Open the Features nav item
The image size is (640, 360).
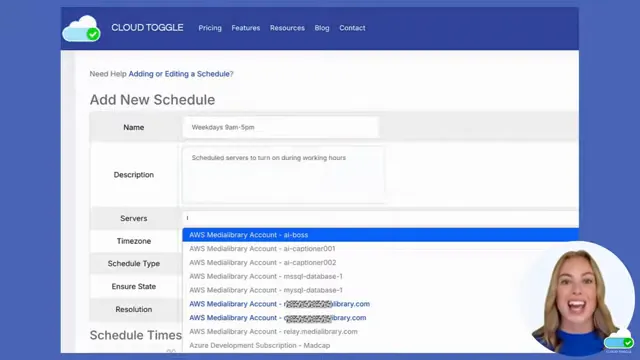(246, 28)
